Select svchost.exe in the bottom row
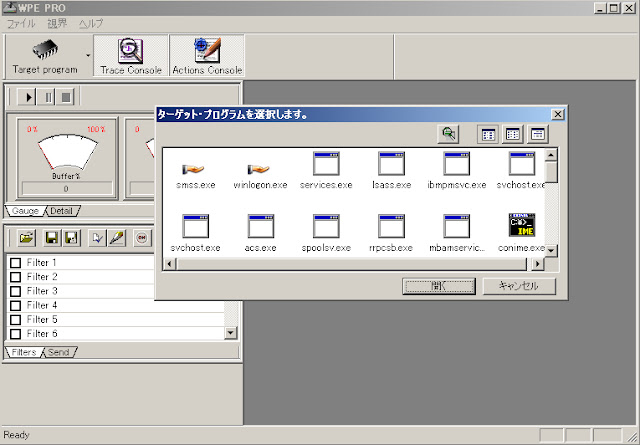The height and width of the screenshot is (445, 640). (196, 234)
